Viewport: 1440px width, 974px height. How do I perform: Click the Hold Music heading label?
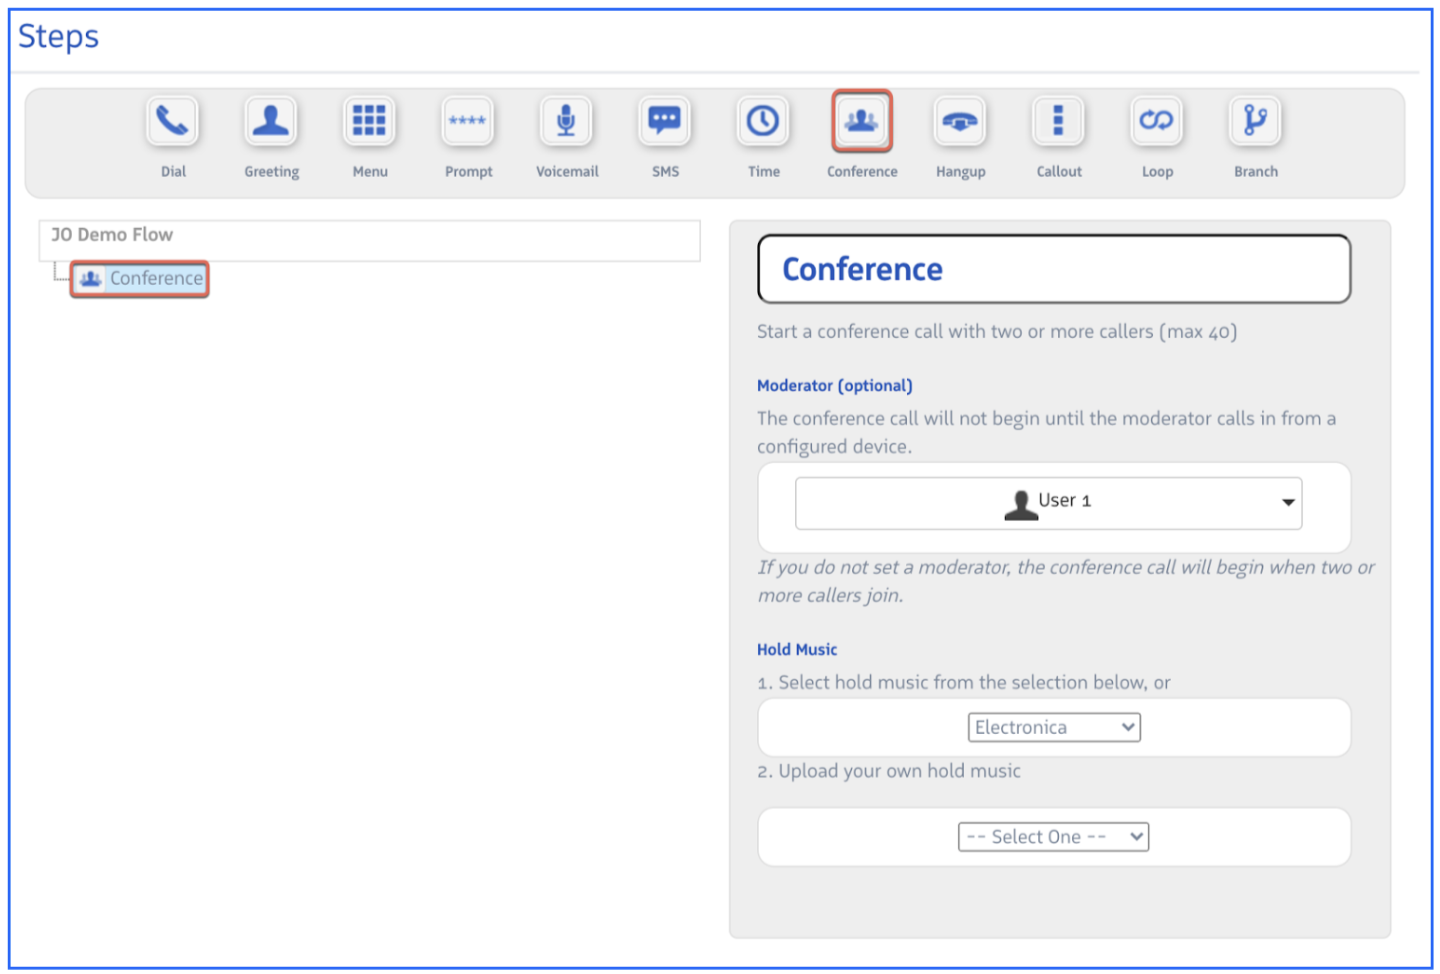point(797,650)
